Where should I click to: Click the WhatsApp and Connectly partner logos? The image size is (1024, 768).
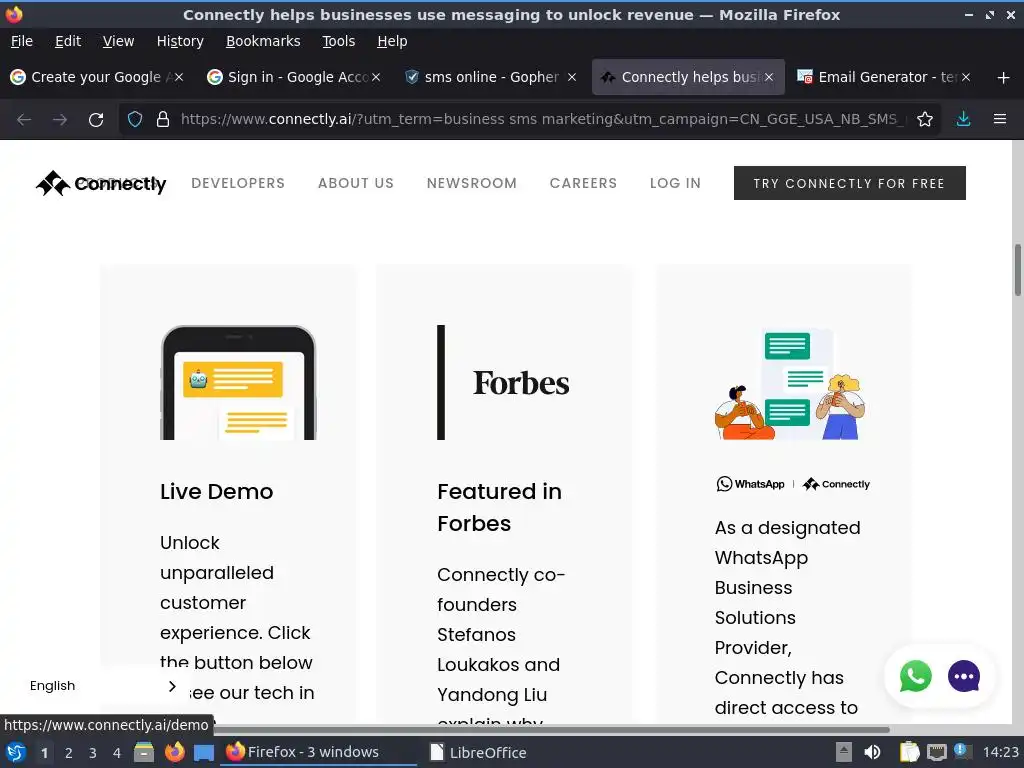tap(793, 484)
